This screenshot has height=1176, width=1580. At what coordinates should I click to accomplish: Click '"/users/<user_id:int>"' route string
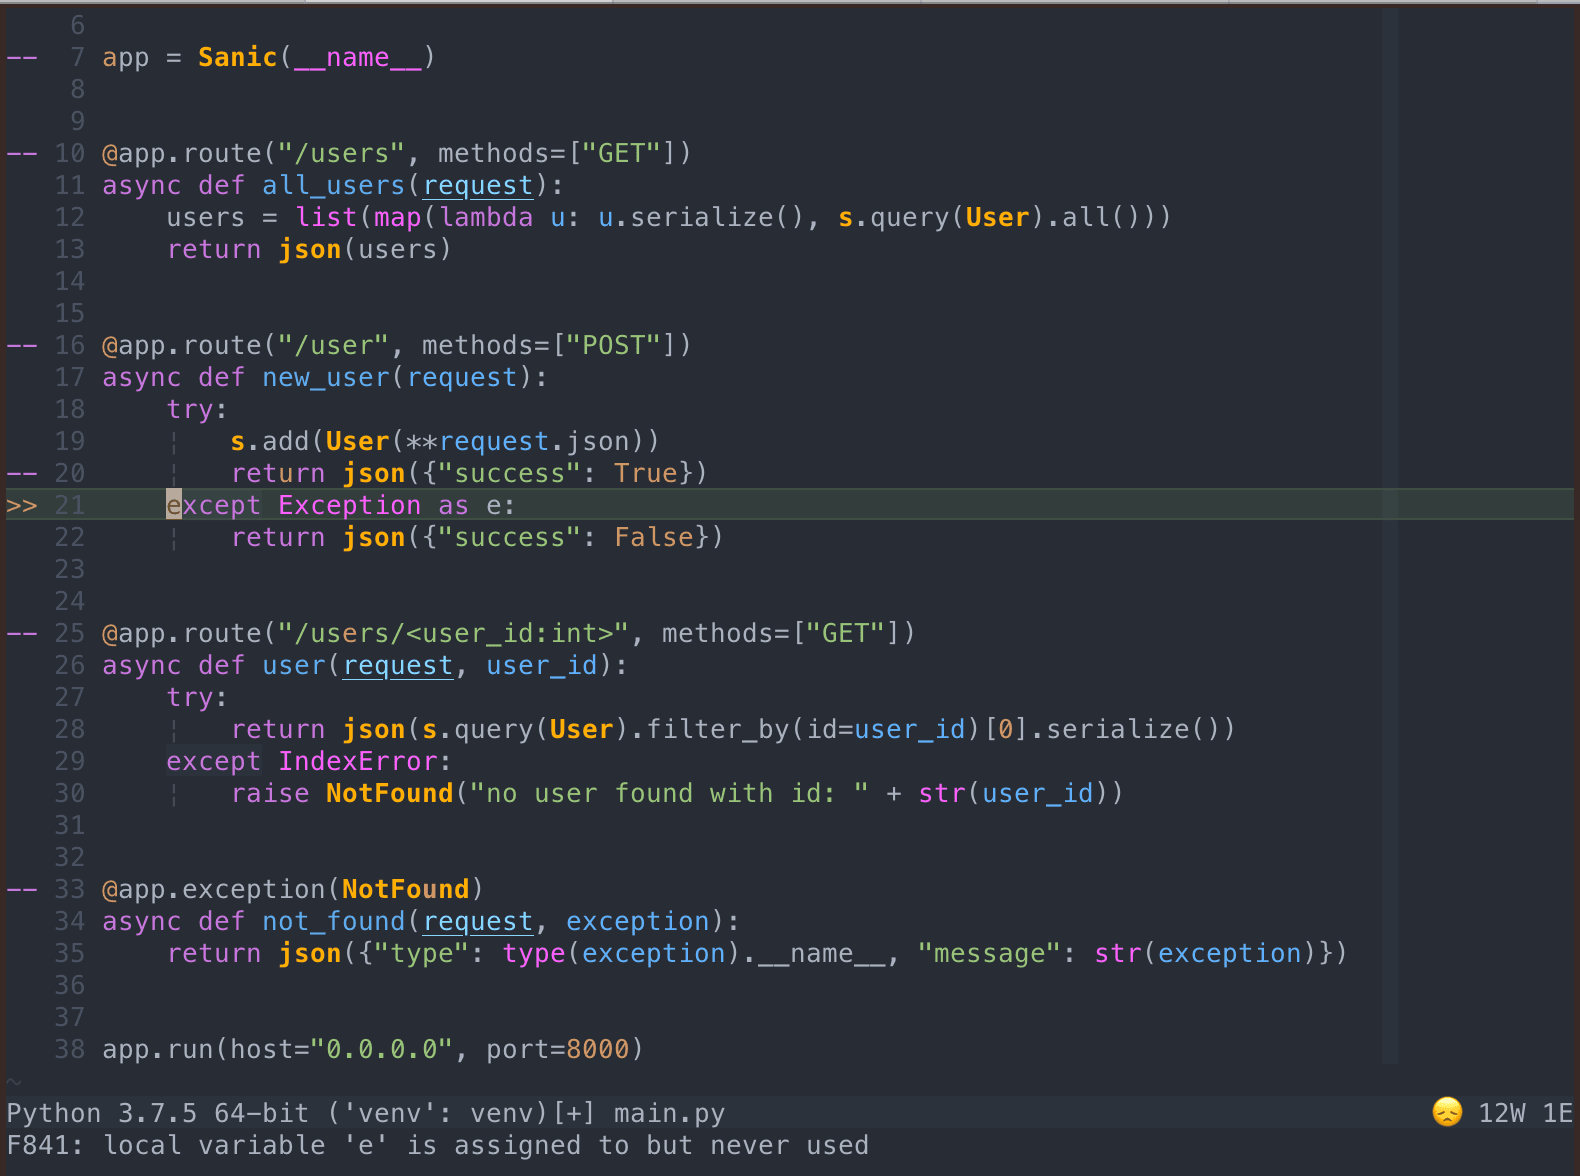point(454,633)
